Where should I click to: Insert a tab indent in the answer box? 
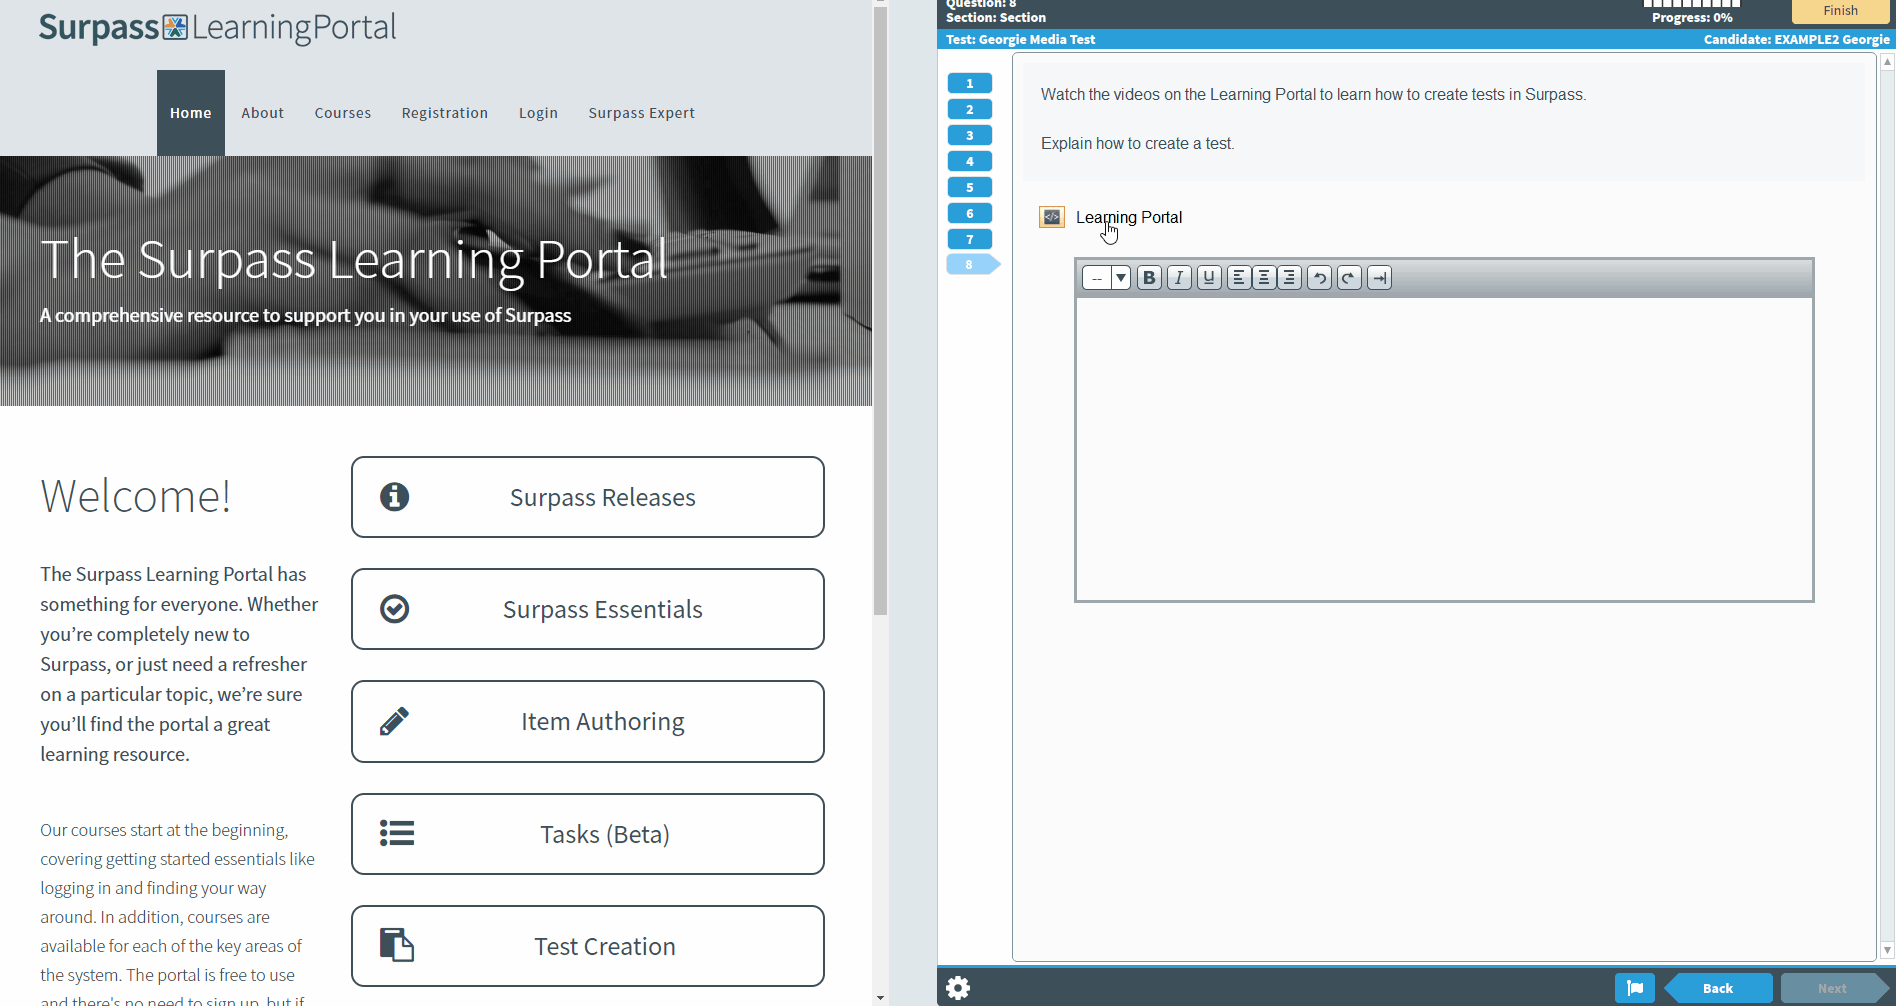coord(1379,278)
